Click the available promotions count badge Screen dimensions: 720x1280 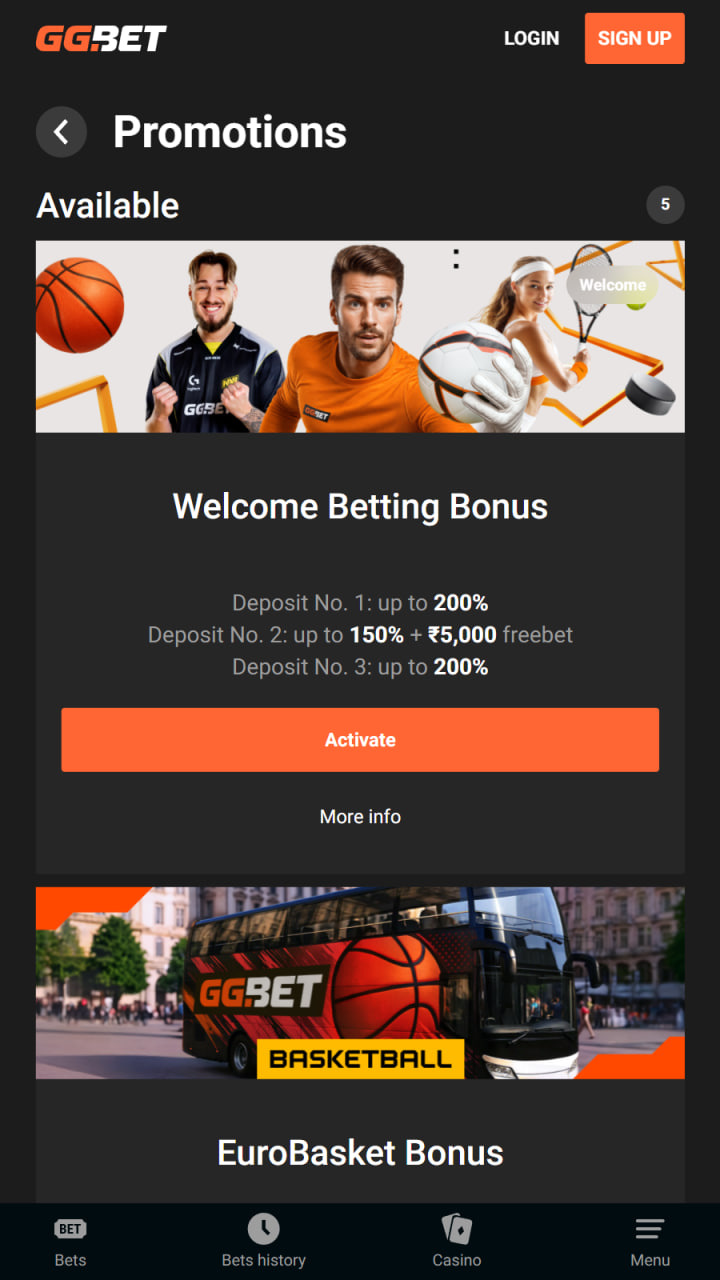click(x=665, y=205)
